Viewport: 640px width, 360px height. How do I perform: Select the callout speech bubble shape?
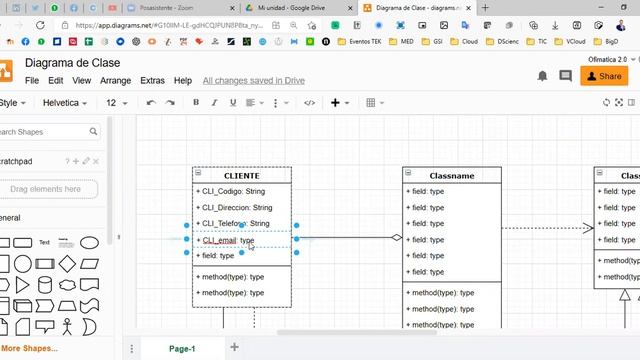tap(45, 327)
